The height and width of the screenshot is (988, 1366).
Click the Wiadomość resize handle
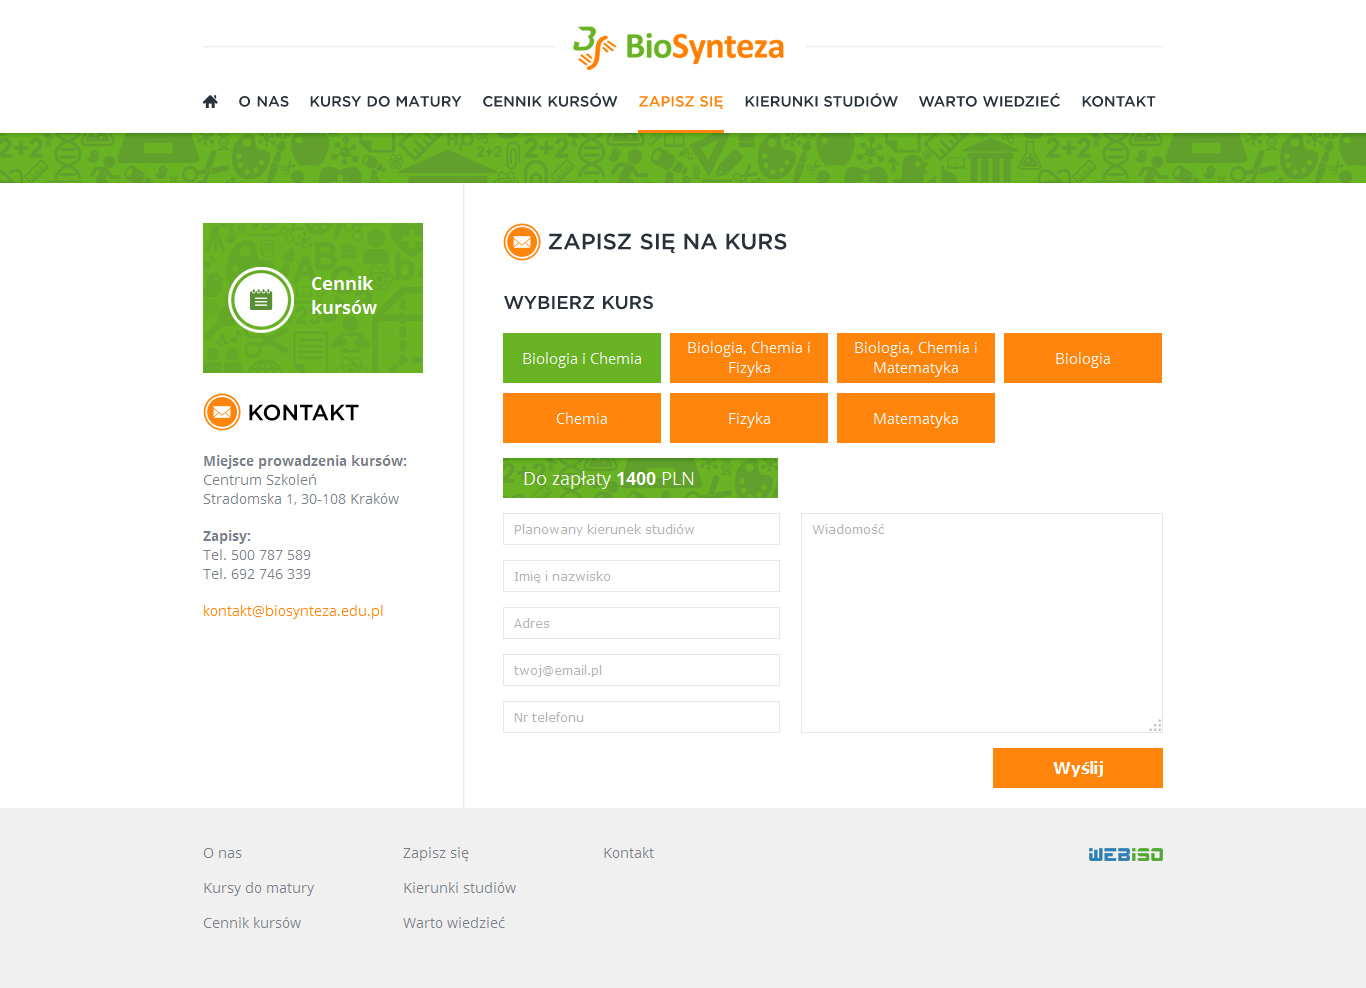(1156, 726)
